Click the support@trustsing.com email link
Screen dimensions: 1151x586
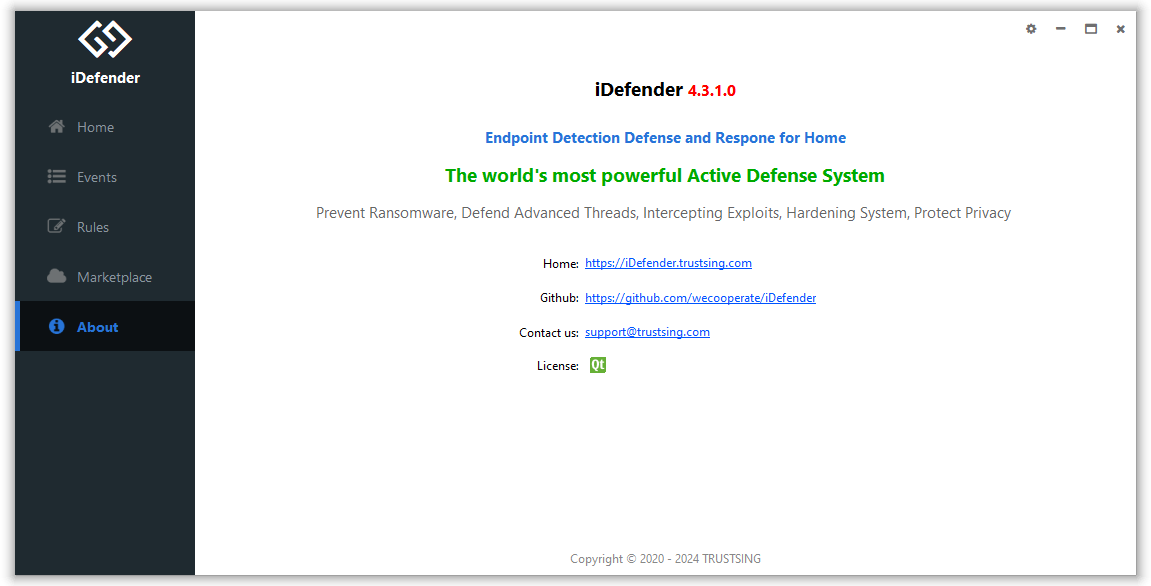click(x=647, y=332)
